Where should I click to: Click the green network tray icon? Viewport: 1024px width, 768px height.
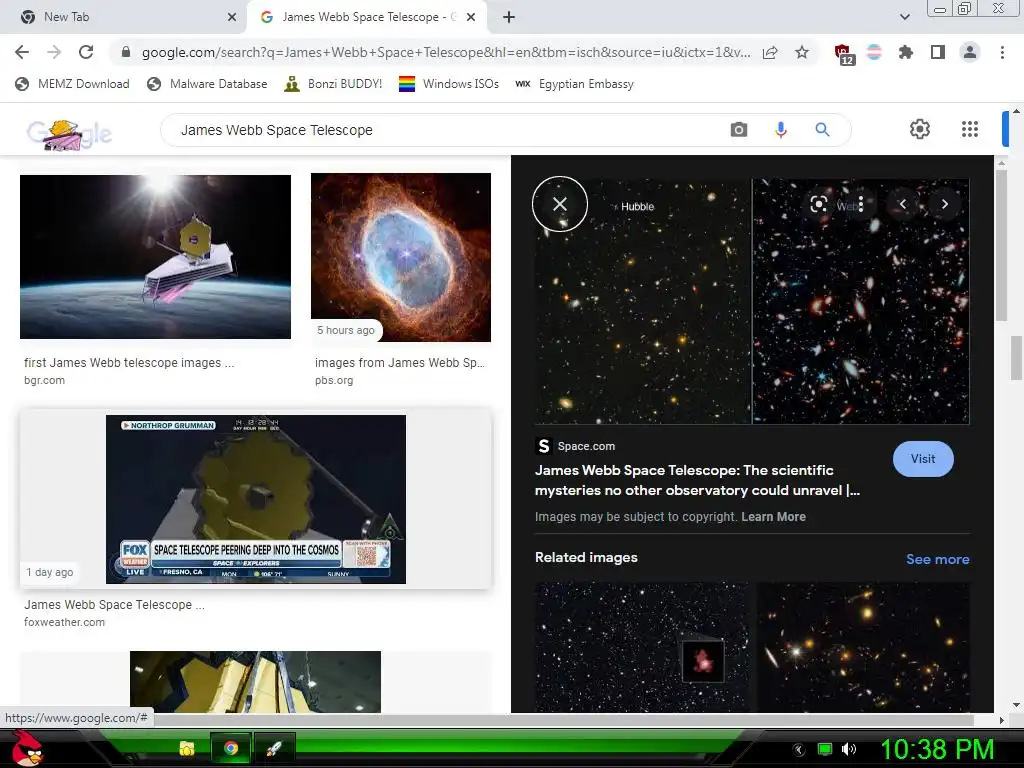coord(825,749)
